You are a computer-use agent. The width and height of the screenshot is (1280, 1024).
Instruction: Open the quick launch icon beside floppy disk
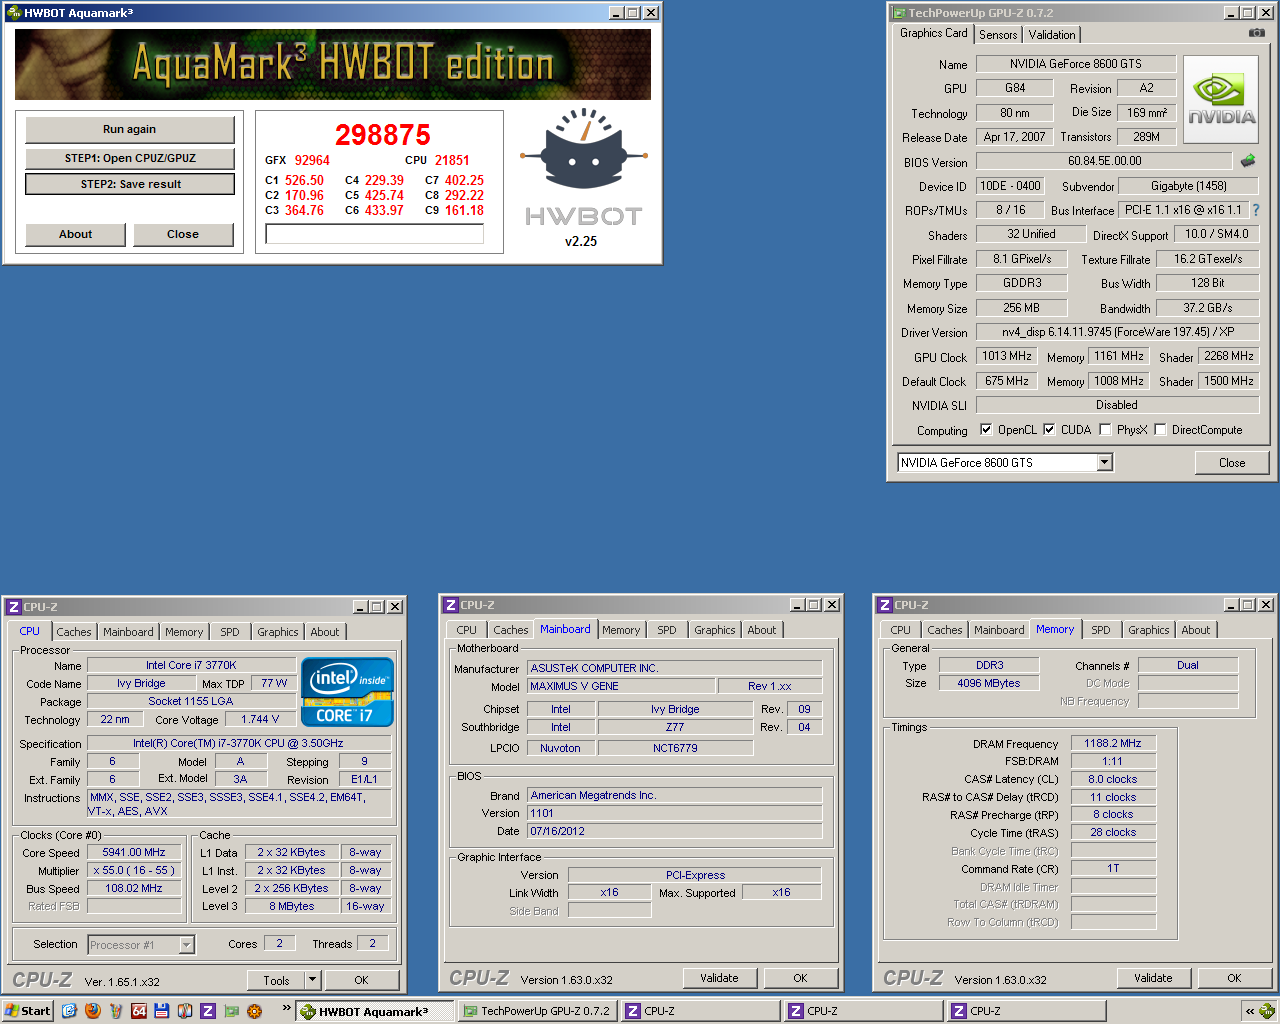(184, 1011)
